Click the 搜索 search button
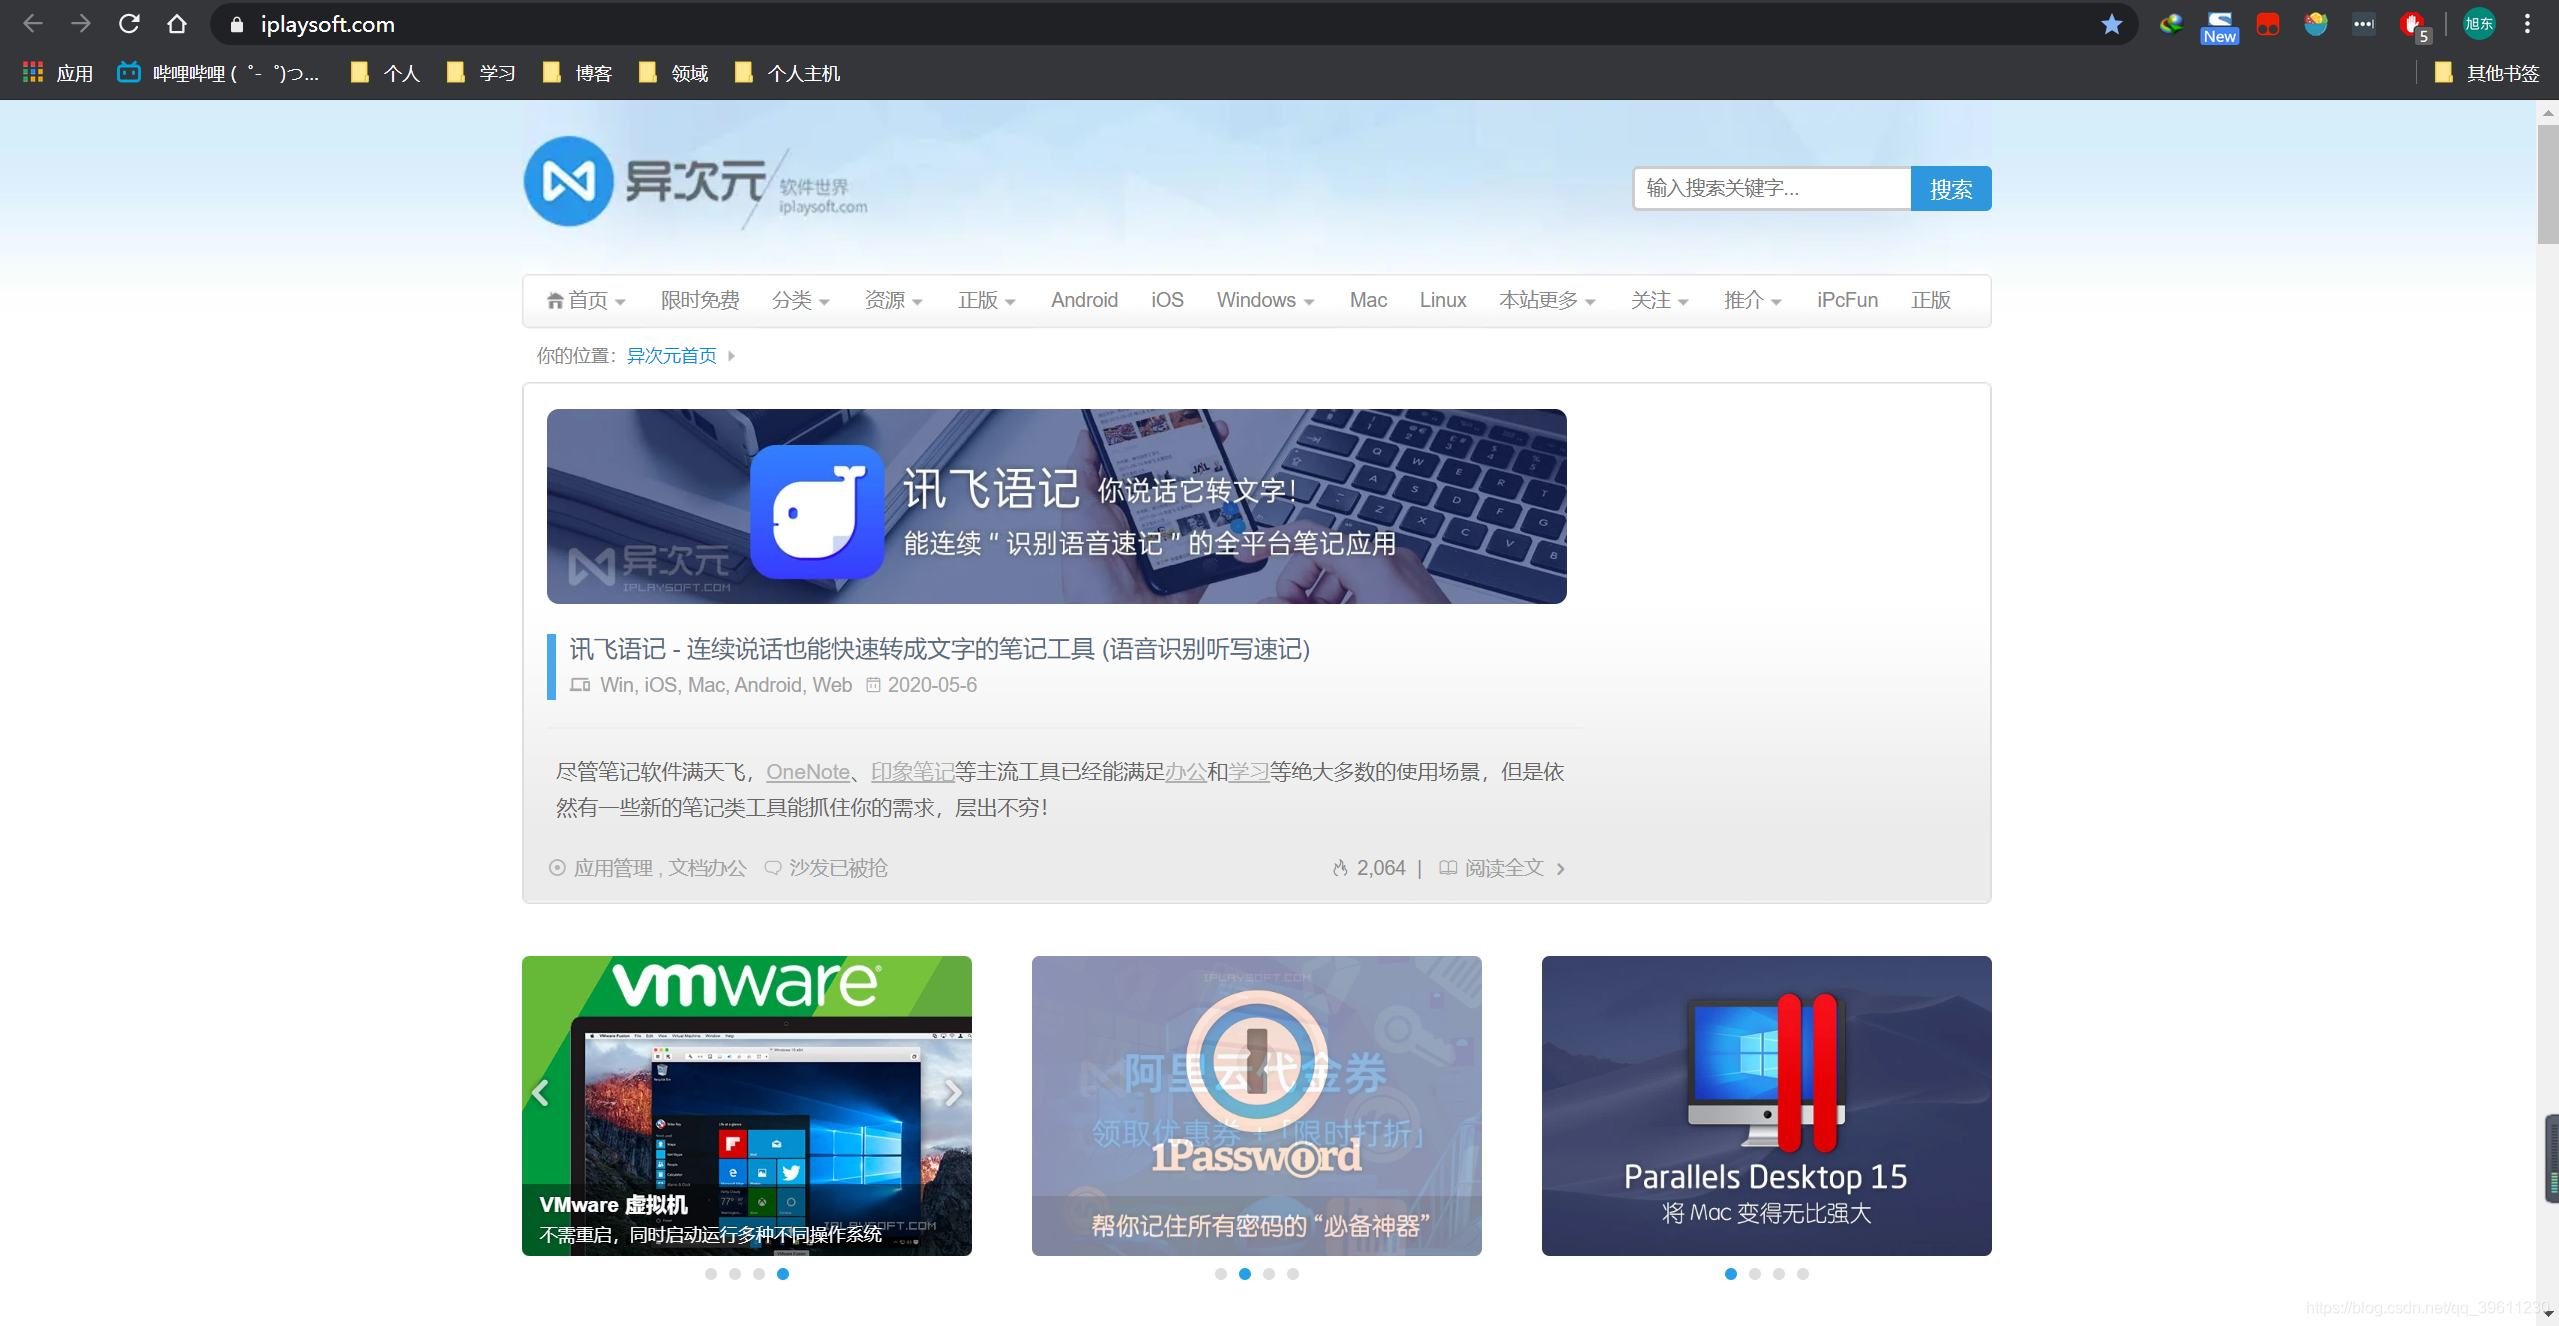Screen dimensions: 2559x1326 [x=1950, y=188]
